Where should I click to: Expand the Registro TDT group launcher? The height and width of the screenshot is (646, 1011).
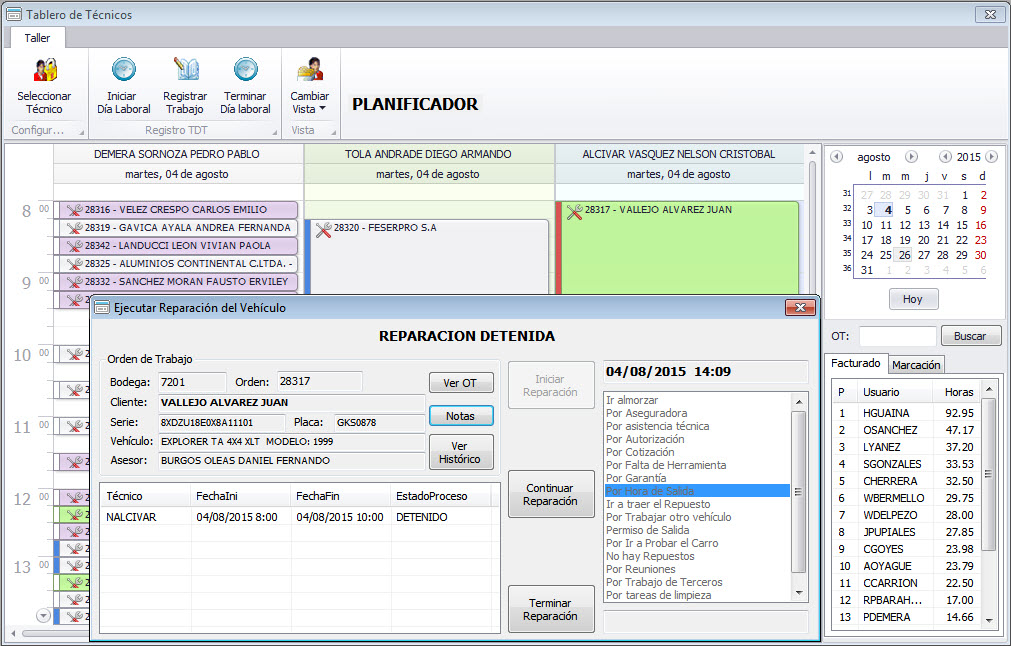275,132
